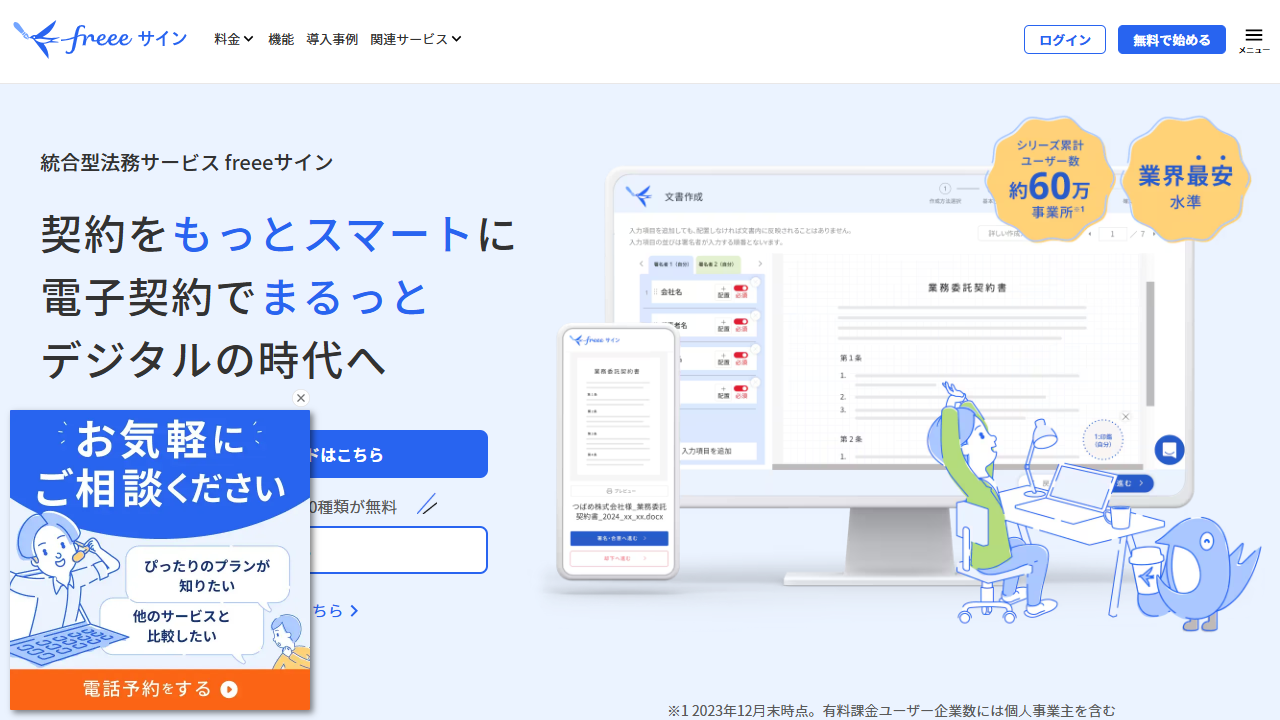Click the ※1 2023年12月末時点 footnote text

[x=892, y=711]
